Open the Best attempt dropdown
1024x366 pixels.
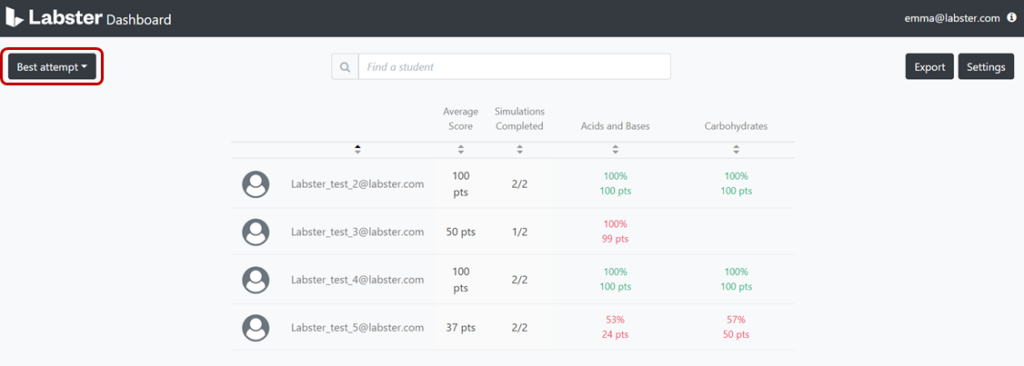point(52,67)
